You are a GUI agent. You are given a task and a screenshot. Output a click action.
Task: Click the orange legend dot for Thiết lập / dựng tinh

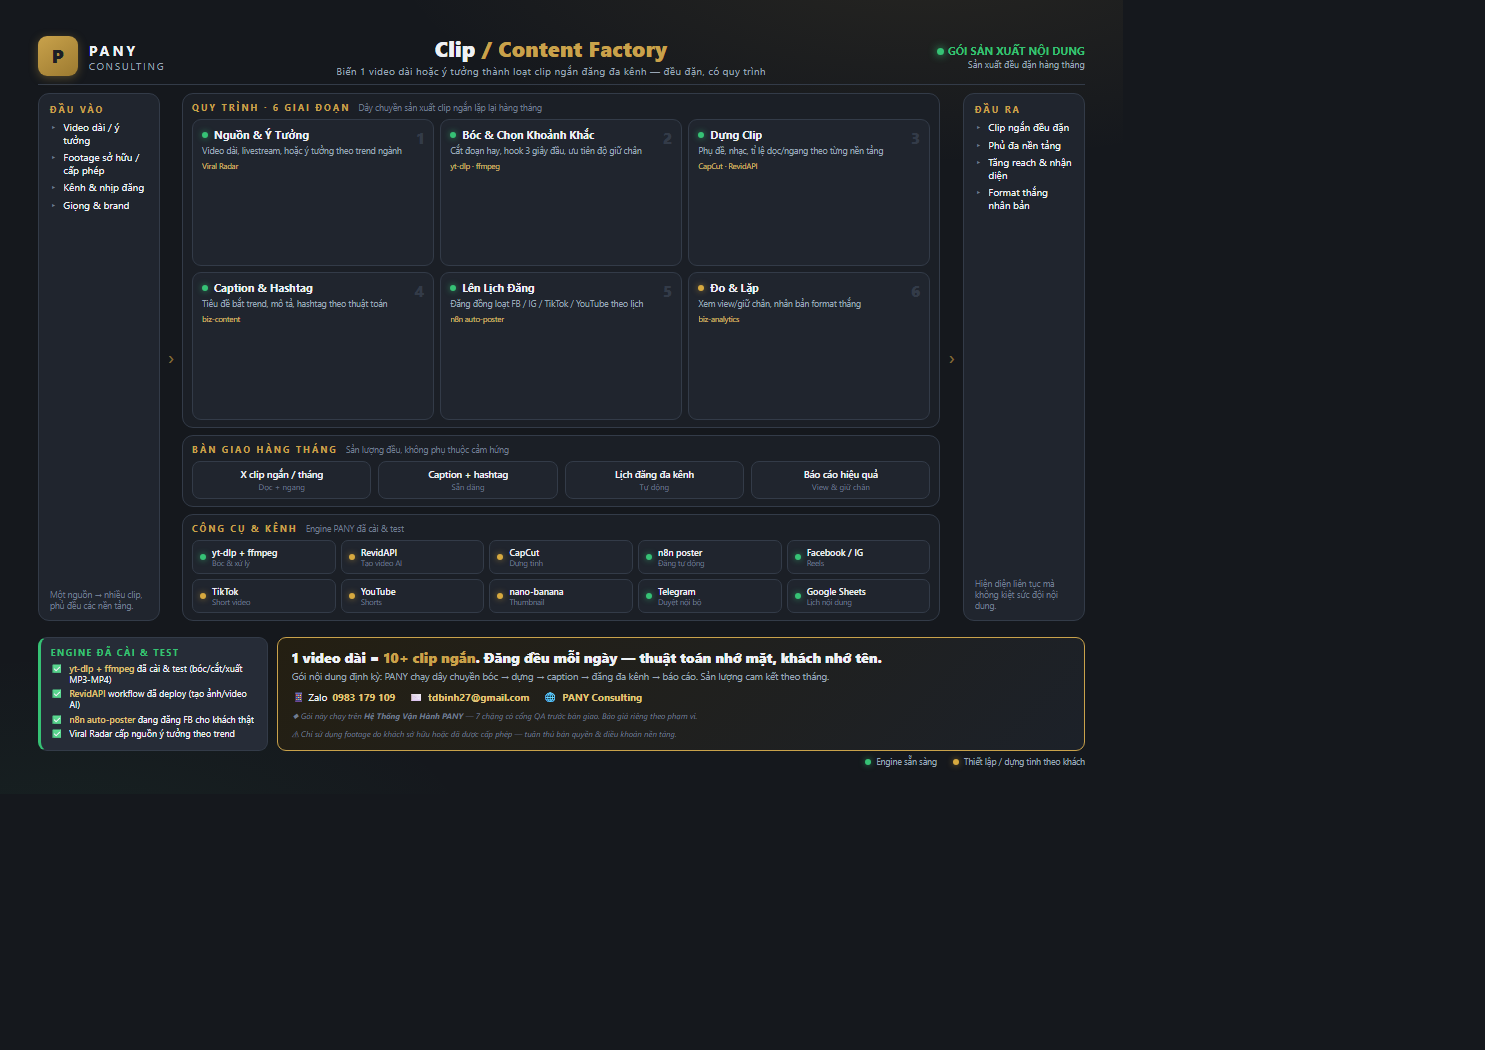pos(956,762)
